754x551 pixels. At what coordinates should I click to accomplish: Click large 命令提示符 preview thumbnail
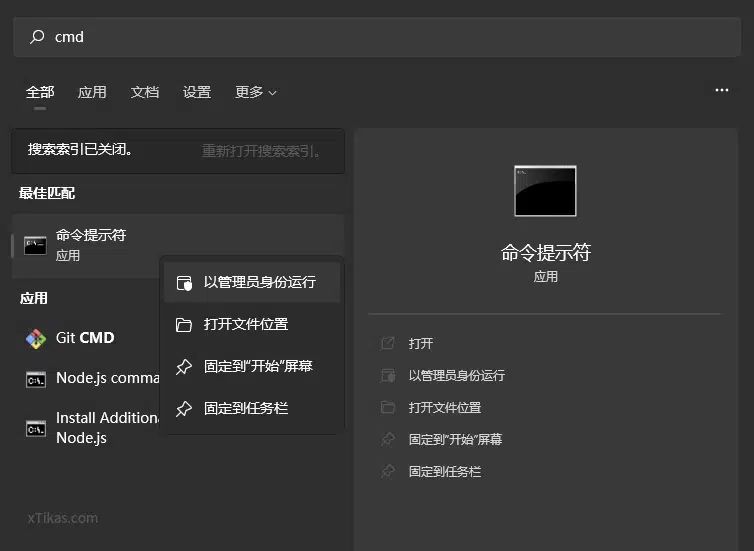pos(545,191)
